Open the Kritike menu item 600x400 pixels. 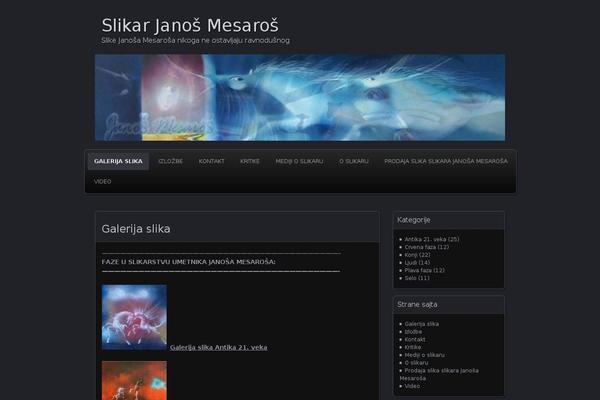point(250,161)
